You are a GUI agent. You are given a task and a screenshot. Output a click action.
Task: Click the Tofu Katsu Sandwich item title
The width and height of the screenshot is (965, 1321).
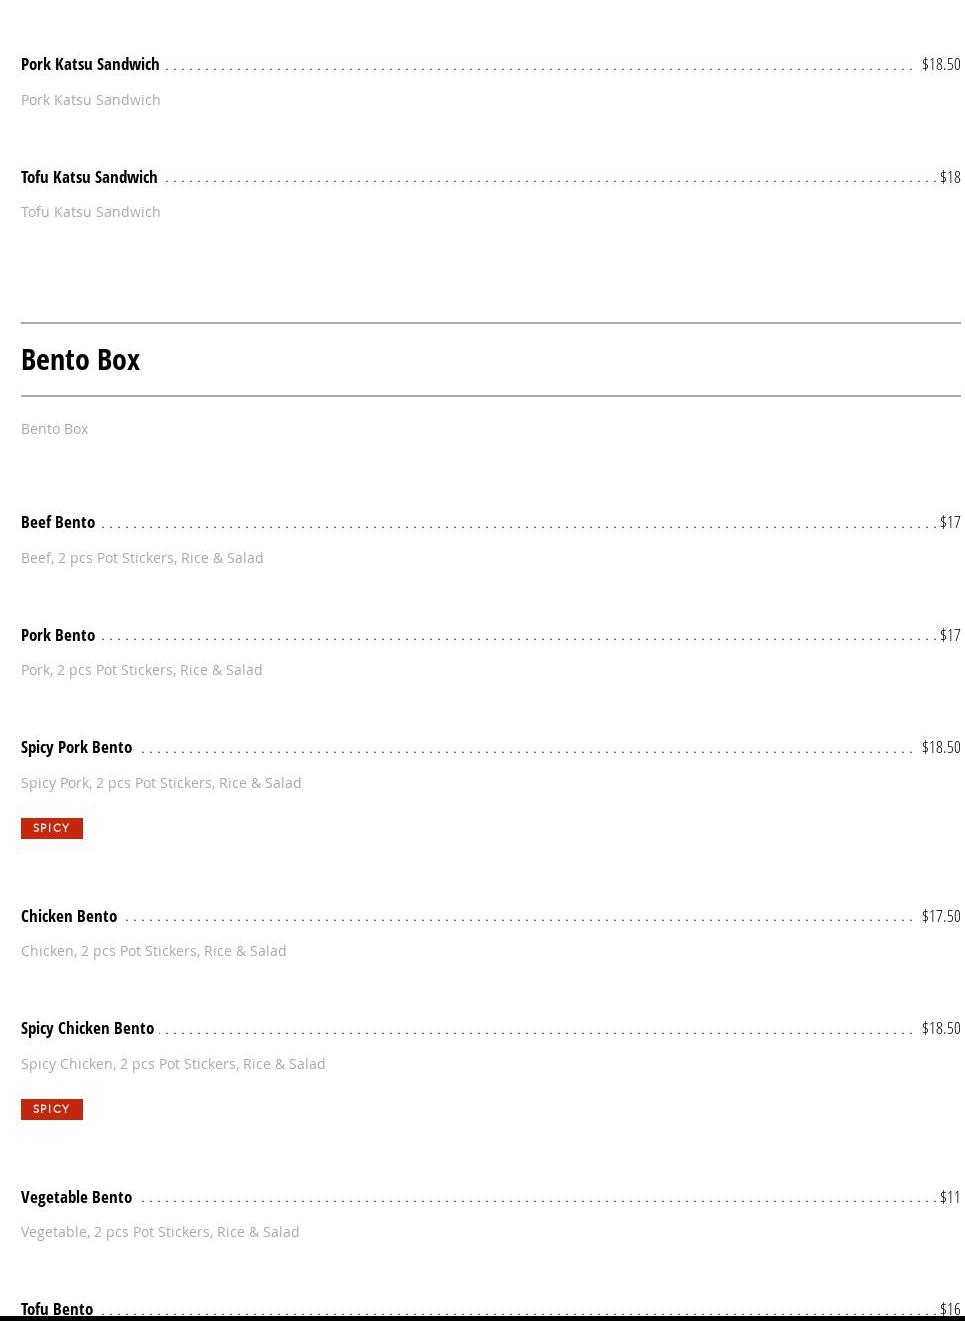[x=89, y=177]
